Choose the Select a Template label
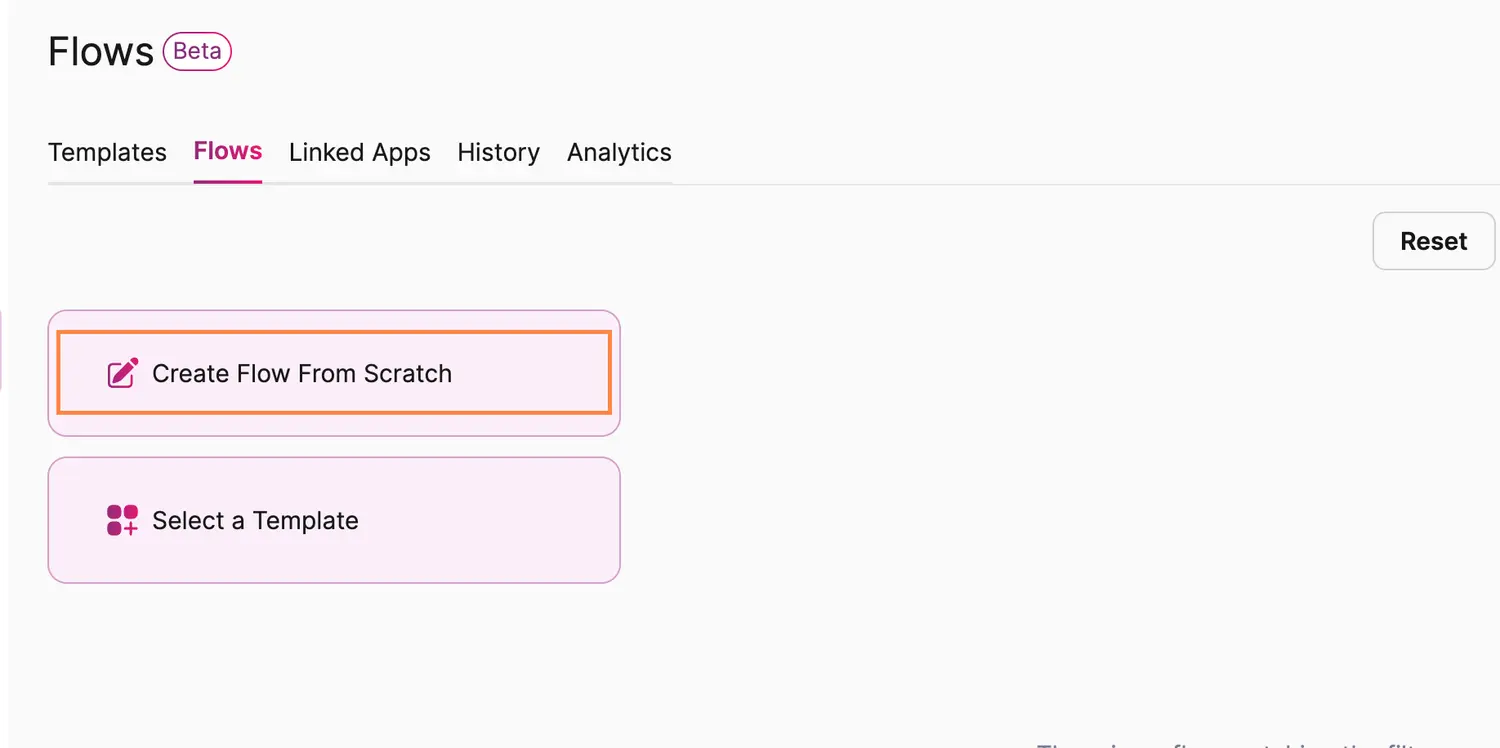1500x748 pixels. pos(255,520)
